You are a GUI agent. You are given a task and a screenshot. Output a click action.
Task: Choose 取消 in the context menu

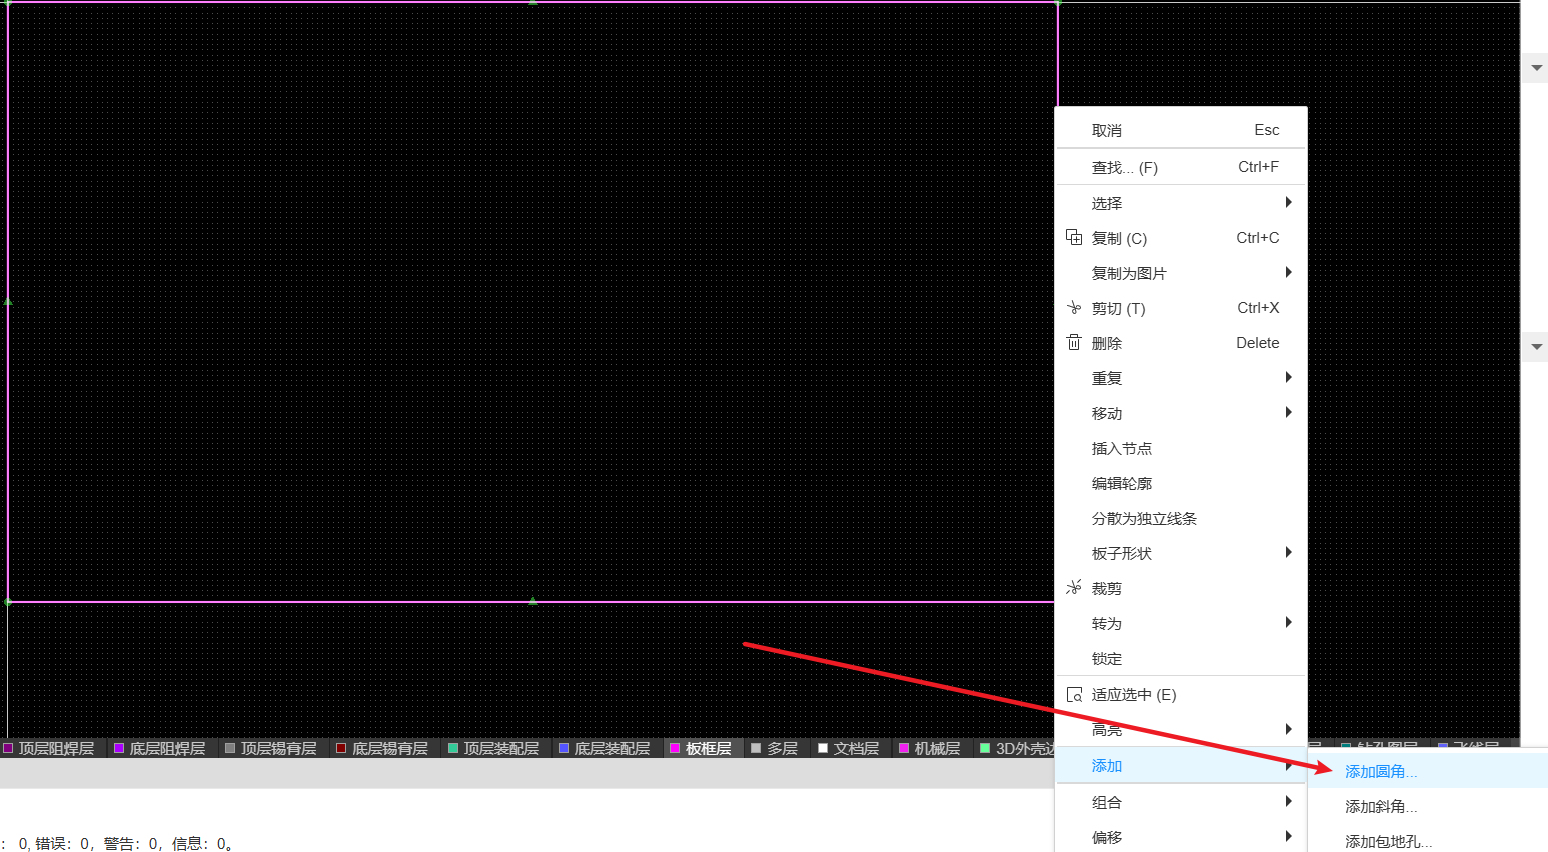coord(1181,130)
